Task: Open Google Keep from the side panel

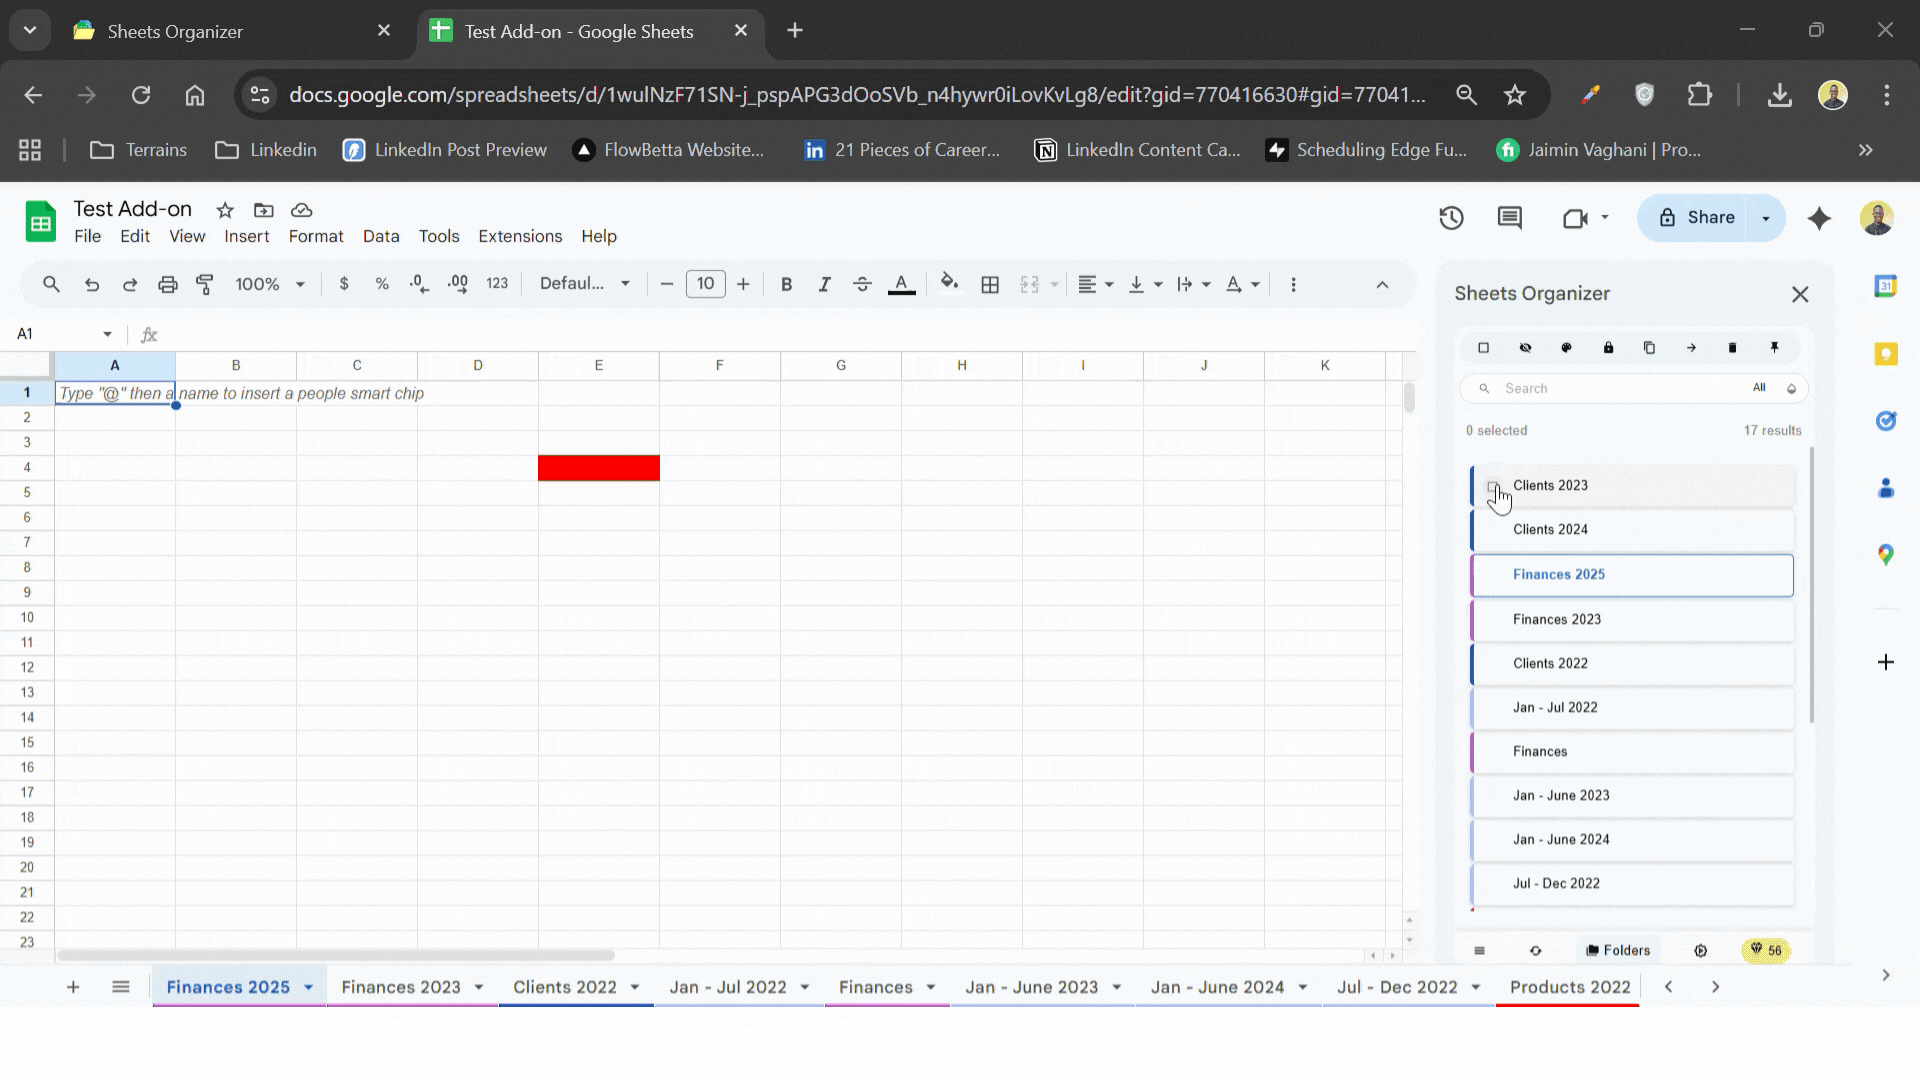Action: tap(1887, 354)
